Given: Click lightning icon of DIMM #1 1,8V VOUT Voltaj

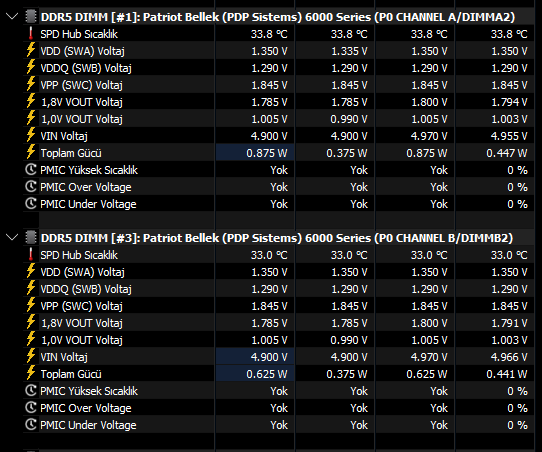Looking at the screenshot, I should pyautogui.click(x=31, y=101).
